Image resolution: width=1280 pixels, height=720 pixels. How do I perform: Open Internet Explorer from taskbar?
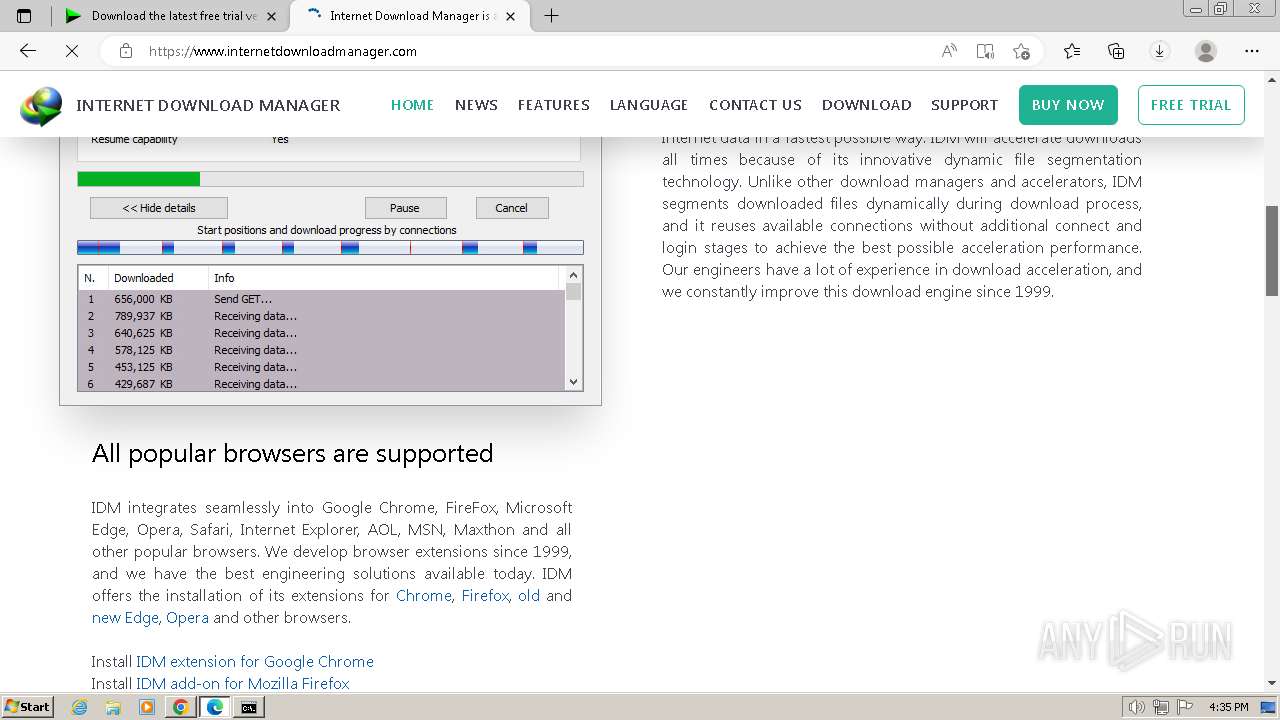[x=80, y=707]
